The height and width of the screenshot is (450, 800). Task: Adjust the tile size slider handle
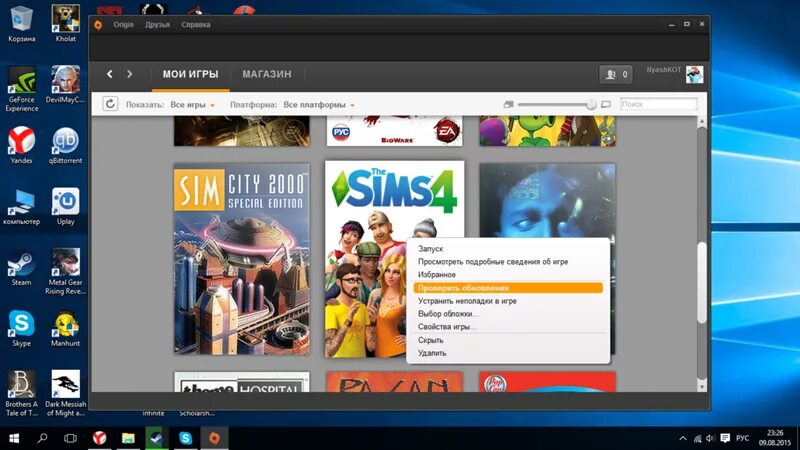[x=591, y=104]
